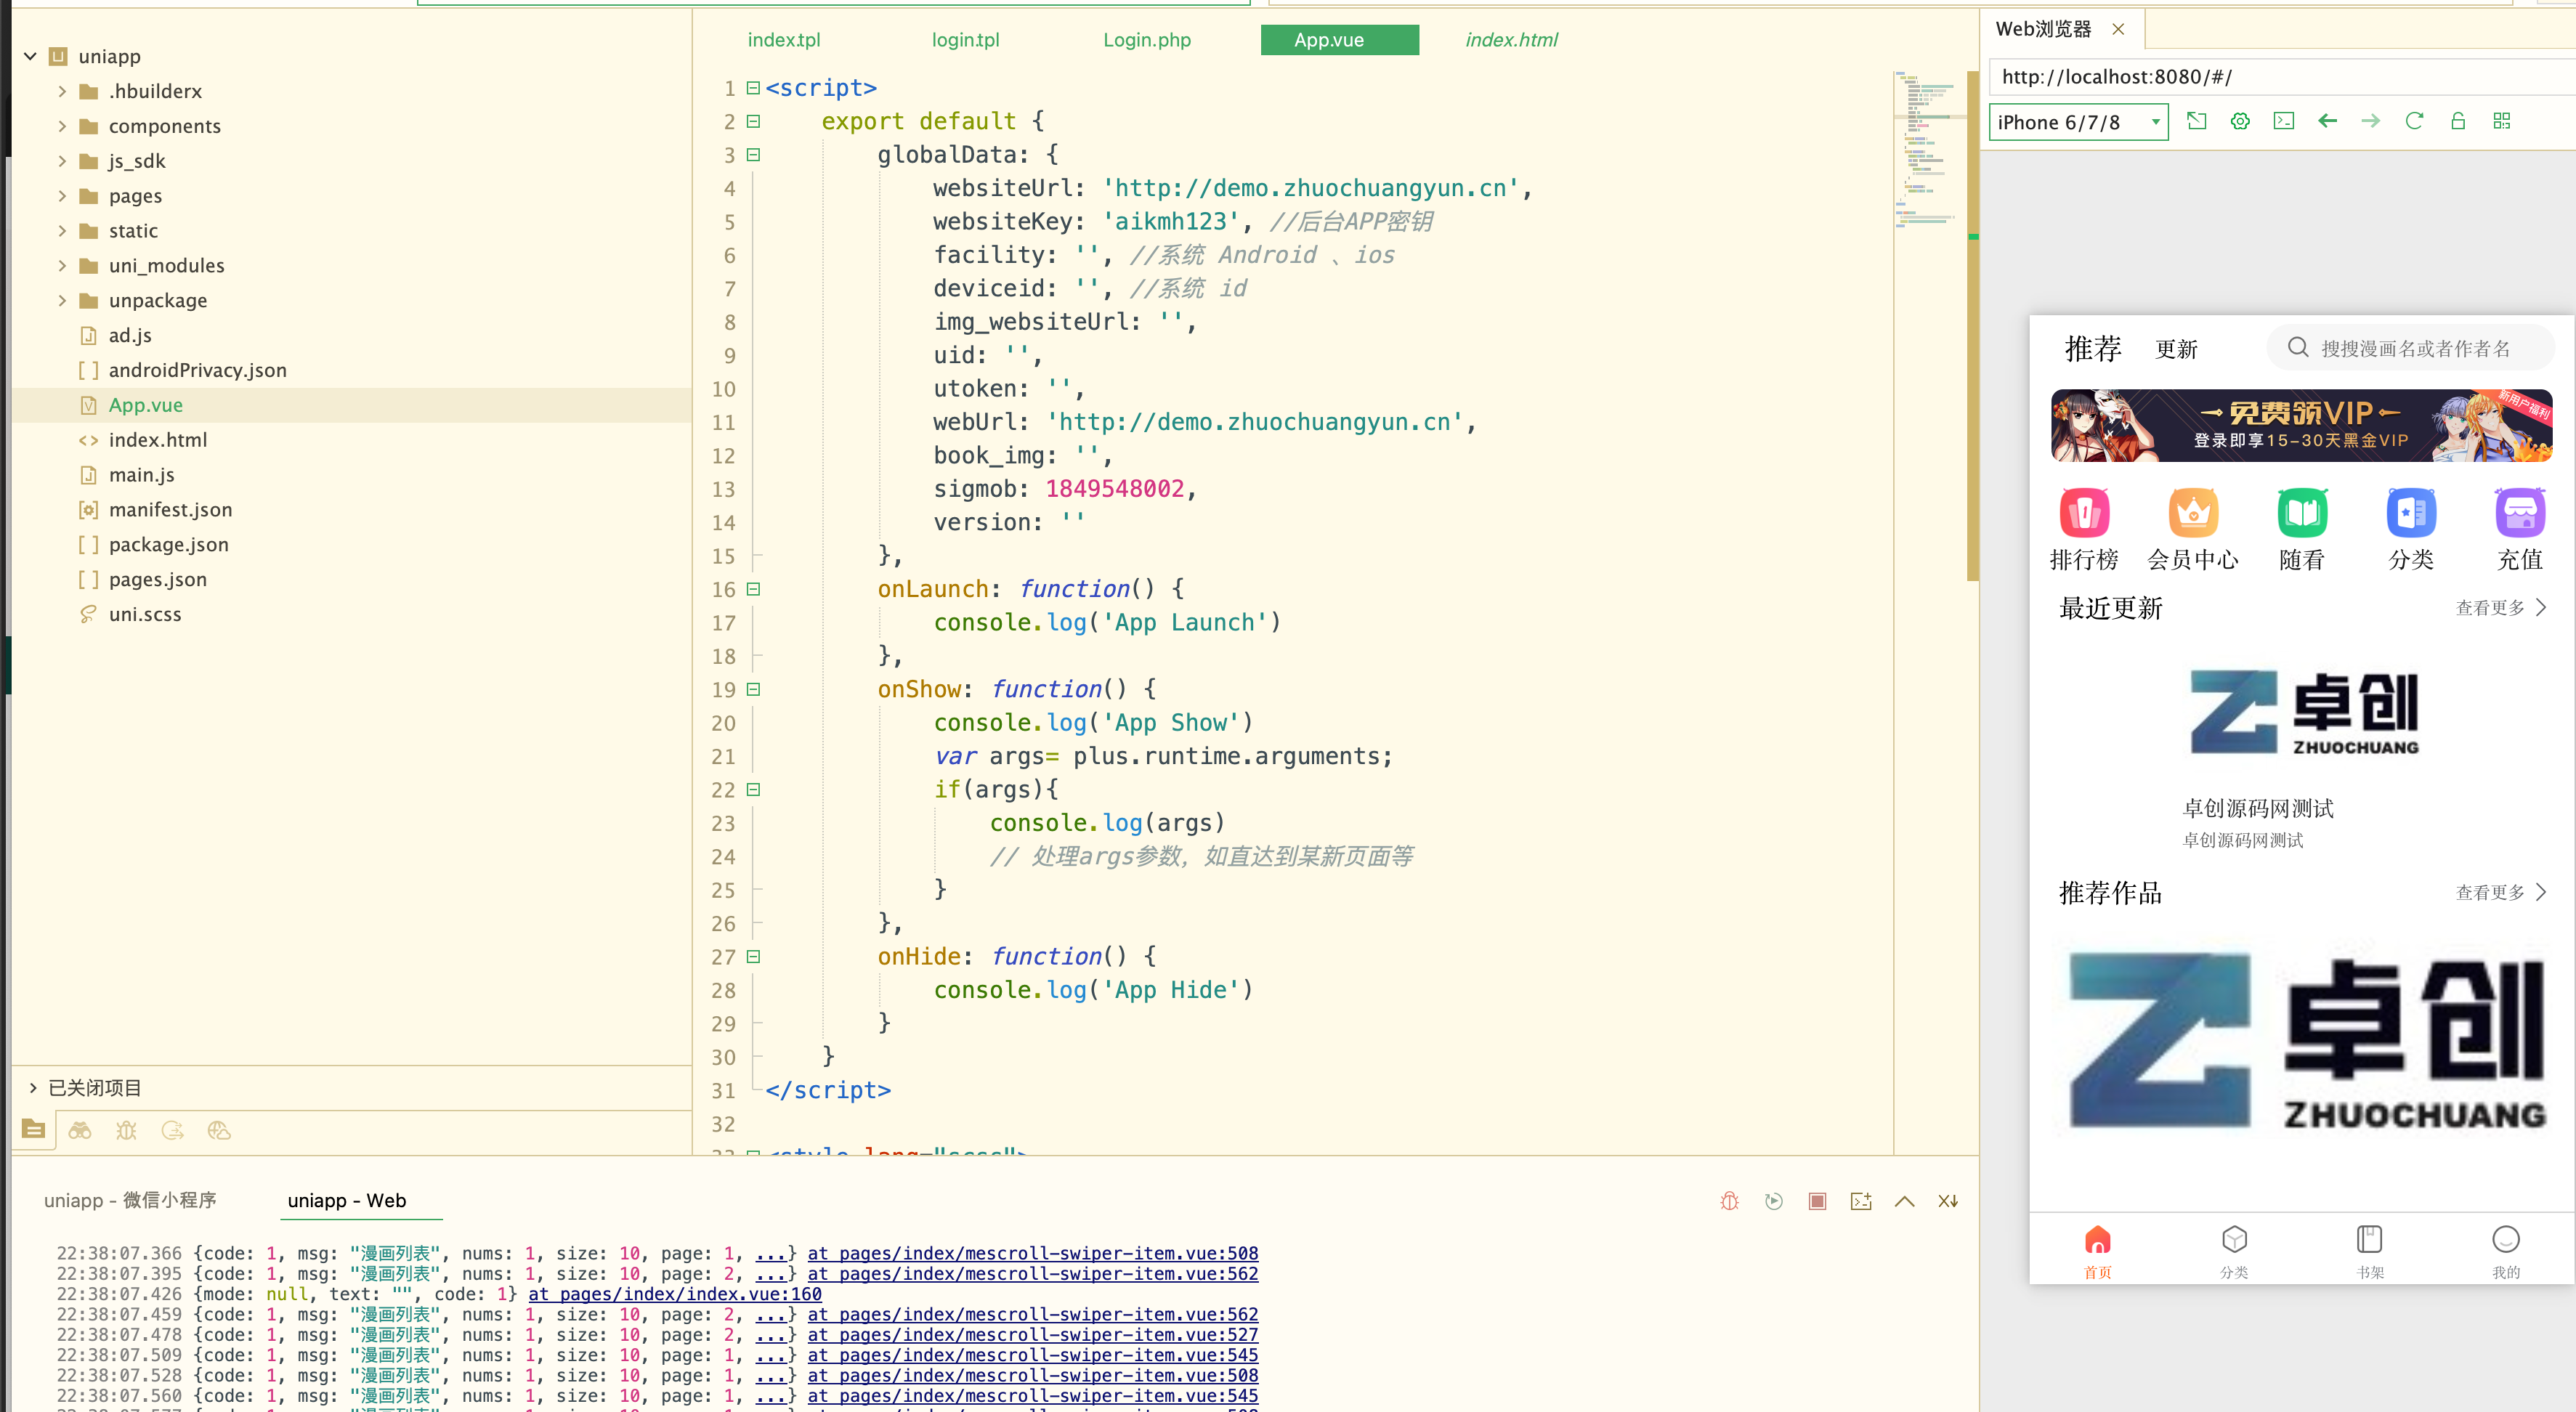Screen dimensions: 2576x1412
Task: Switch to the Login.php editor tab
Action: pyautogui.click(x=1147, y=40)
